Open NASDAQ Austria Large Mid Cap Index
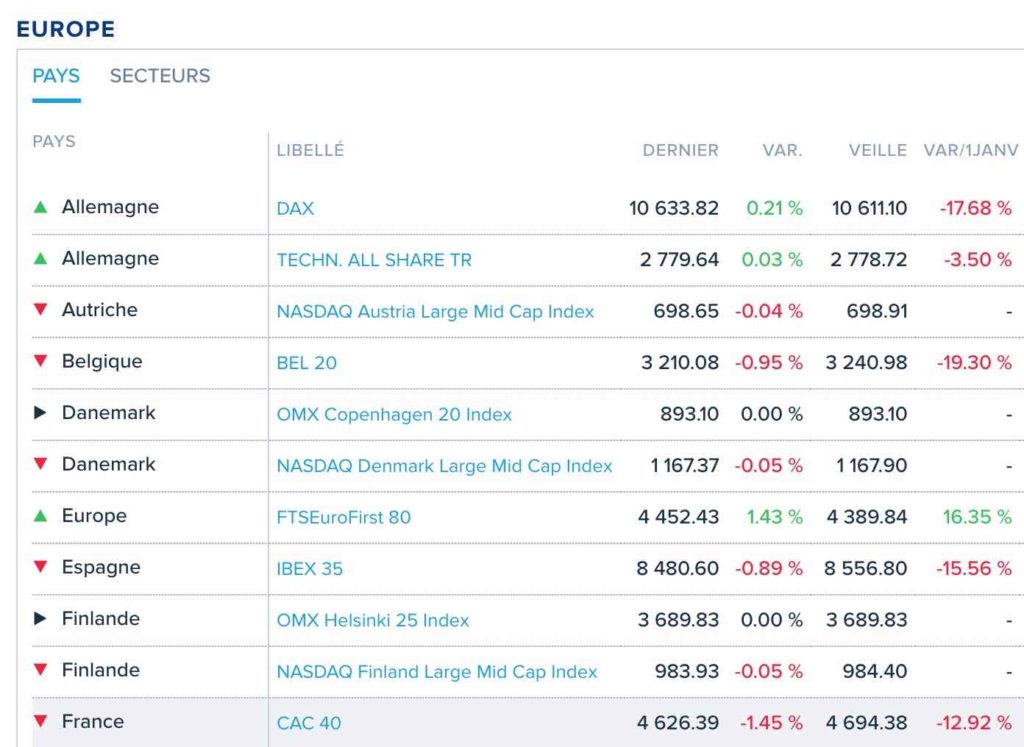Viewport: 1024px width, 747px height. tap(436, 311)
